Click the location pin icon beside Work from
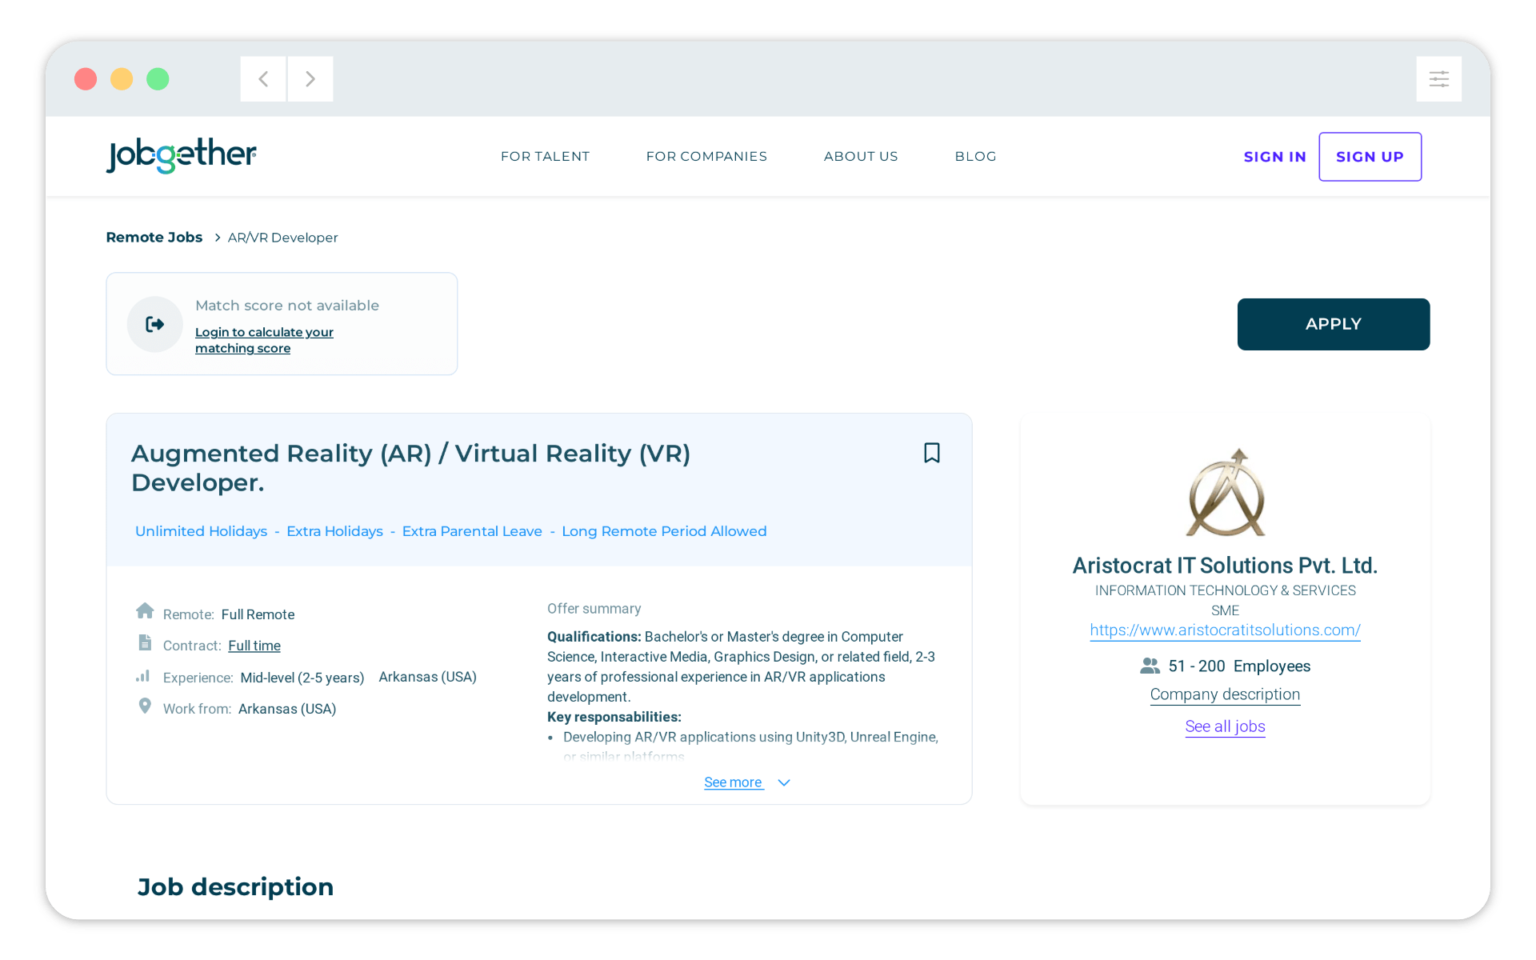This screenshot has width=1536, height=960. (x=145, y=707)
